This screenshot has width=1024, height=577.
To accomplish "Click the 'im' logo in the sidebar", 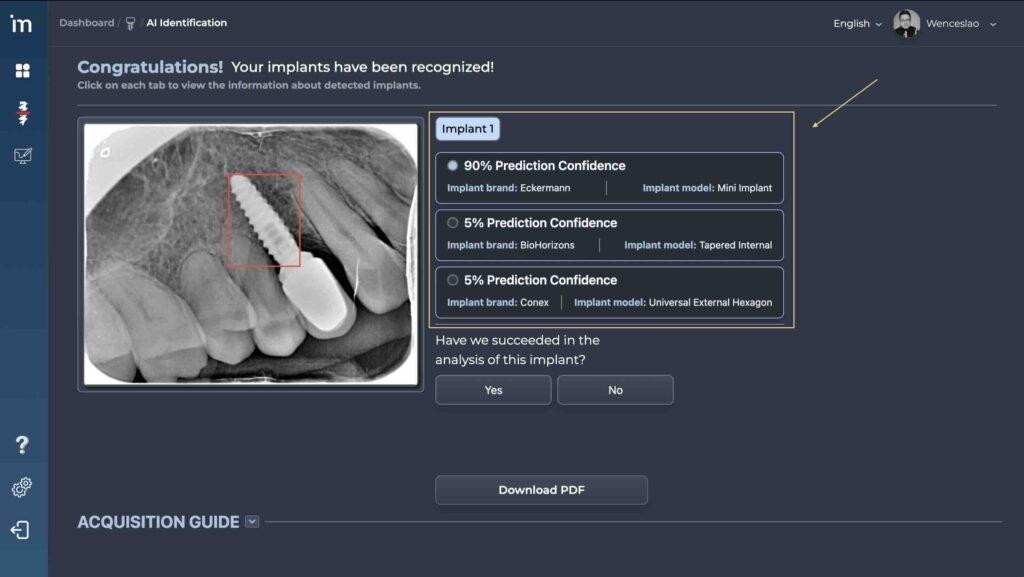I will pyautogui.click(x=21, y=24).
